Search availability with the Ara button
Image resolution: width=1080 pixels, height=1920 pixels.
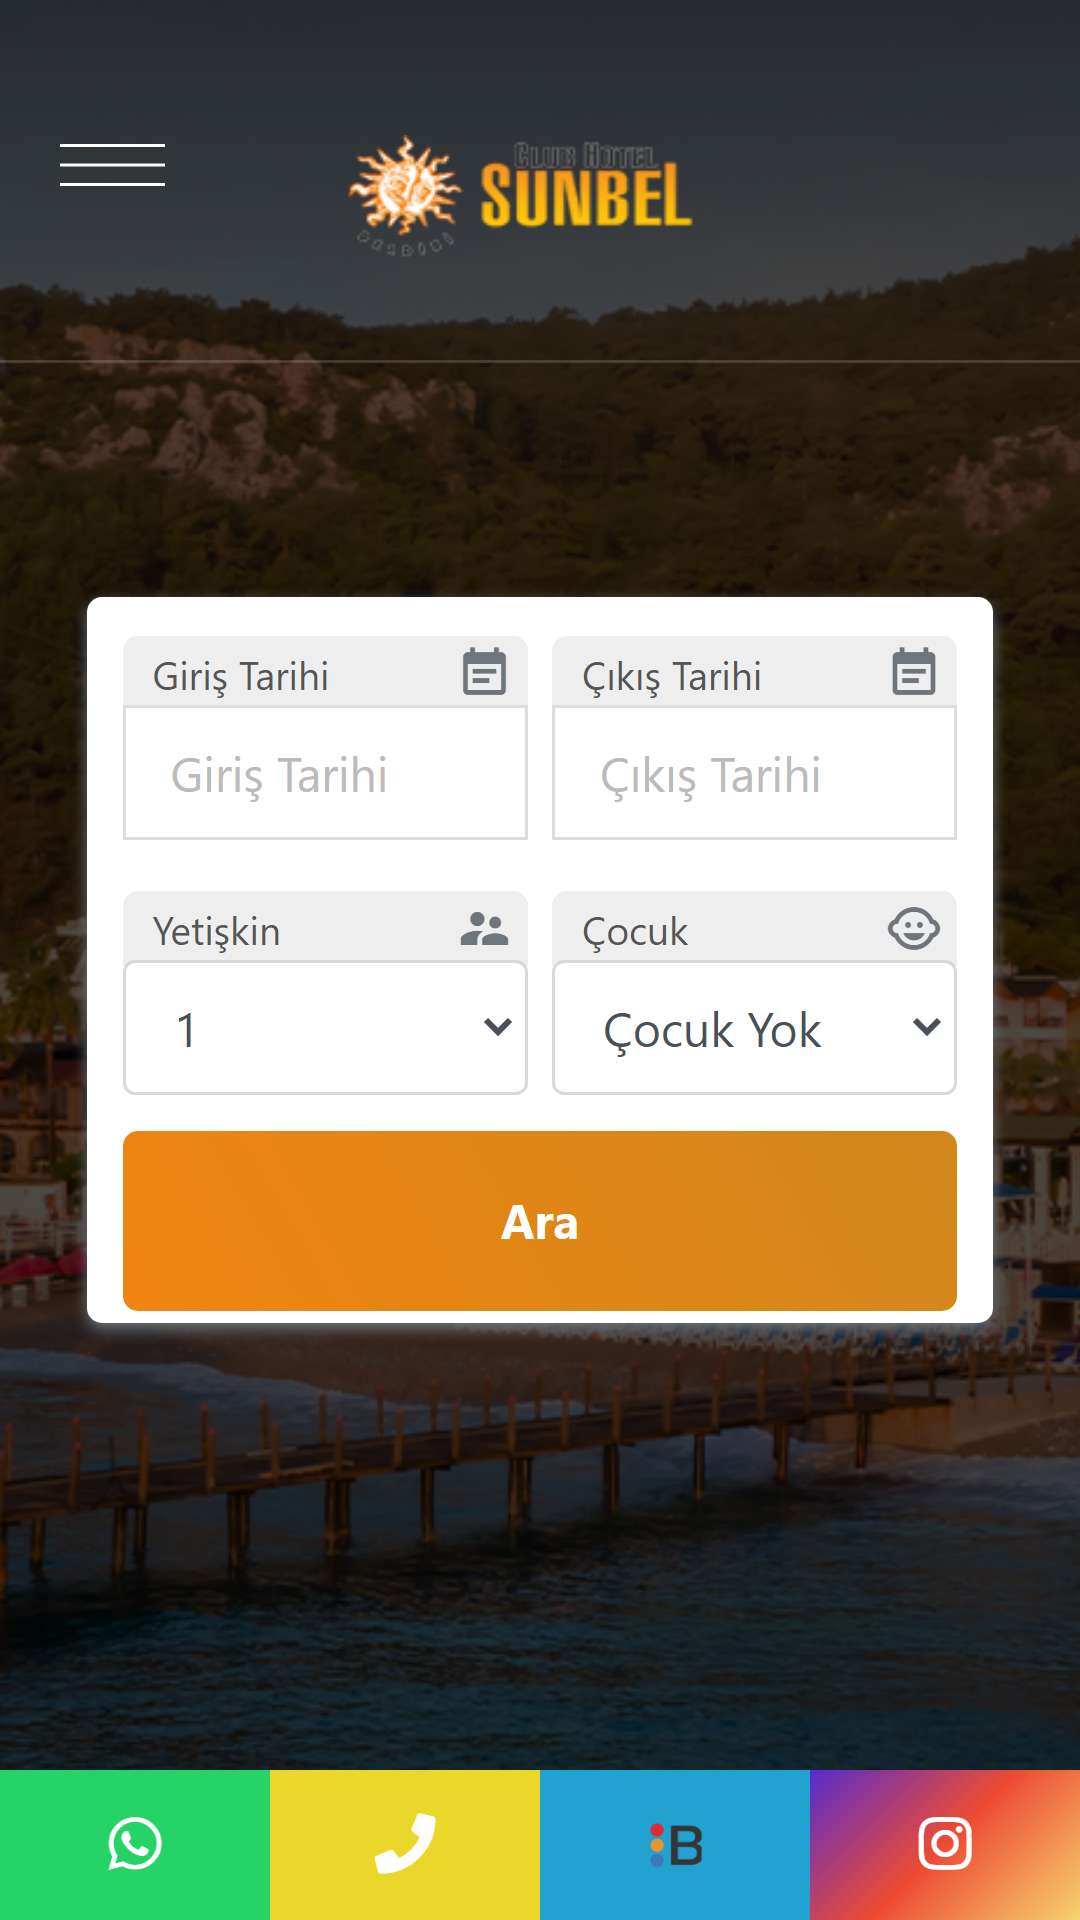[540, 1221]
